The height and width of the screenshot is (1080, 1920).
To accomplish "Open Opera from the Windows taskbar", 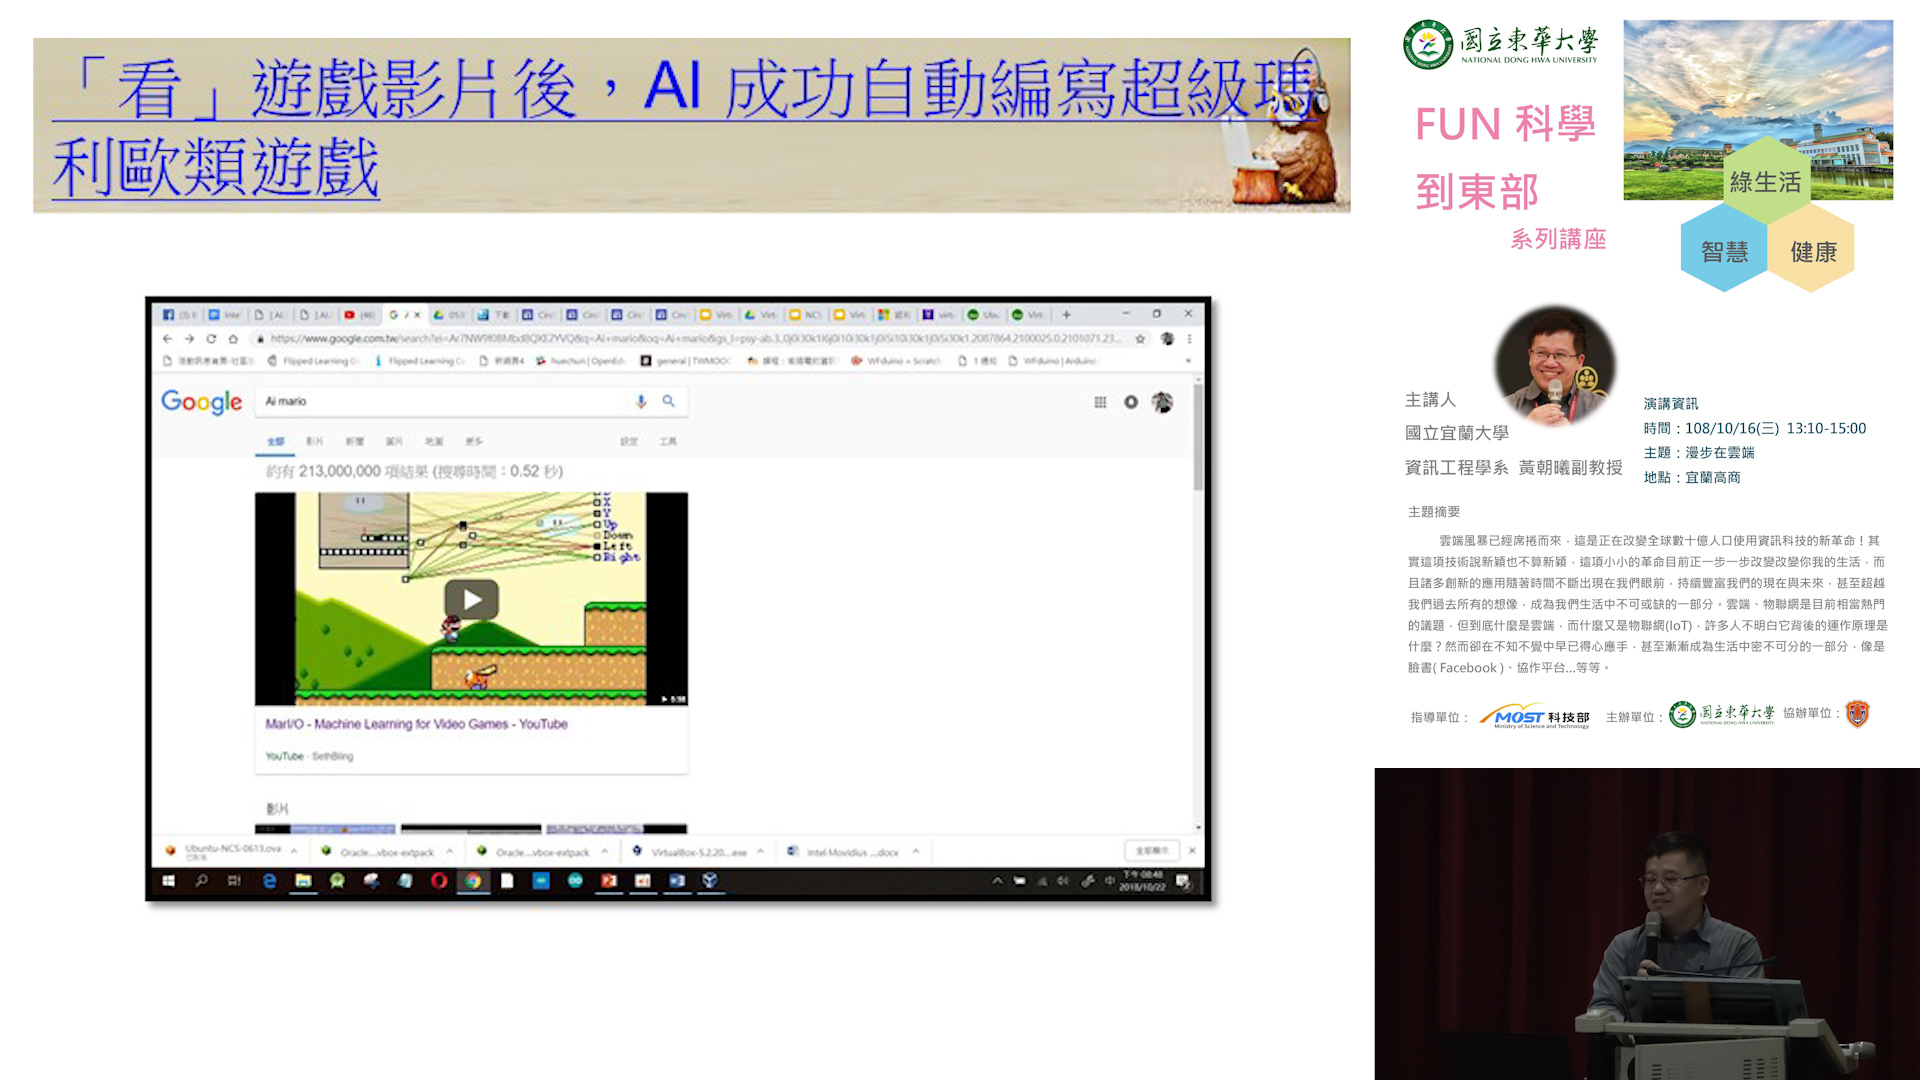I will 439,881.
